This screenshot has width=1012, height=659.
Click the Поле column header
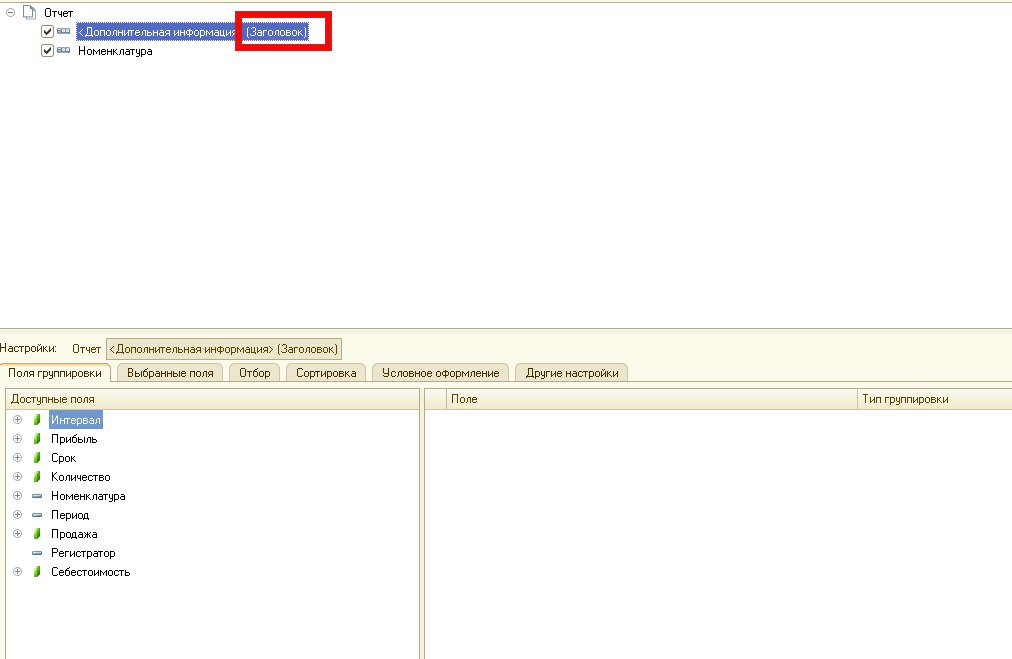651,399
